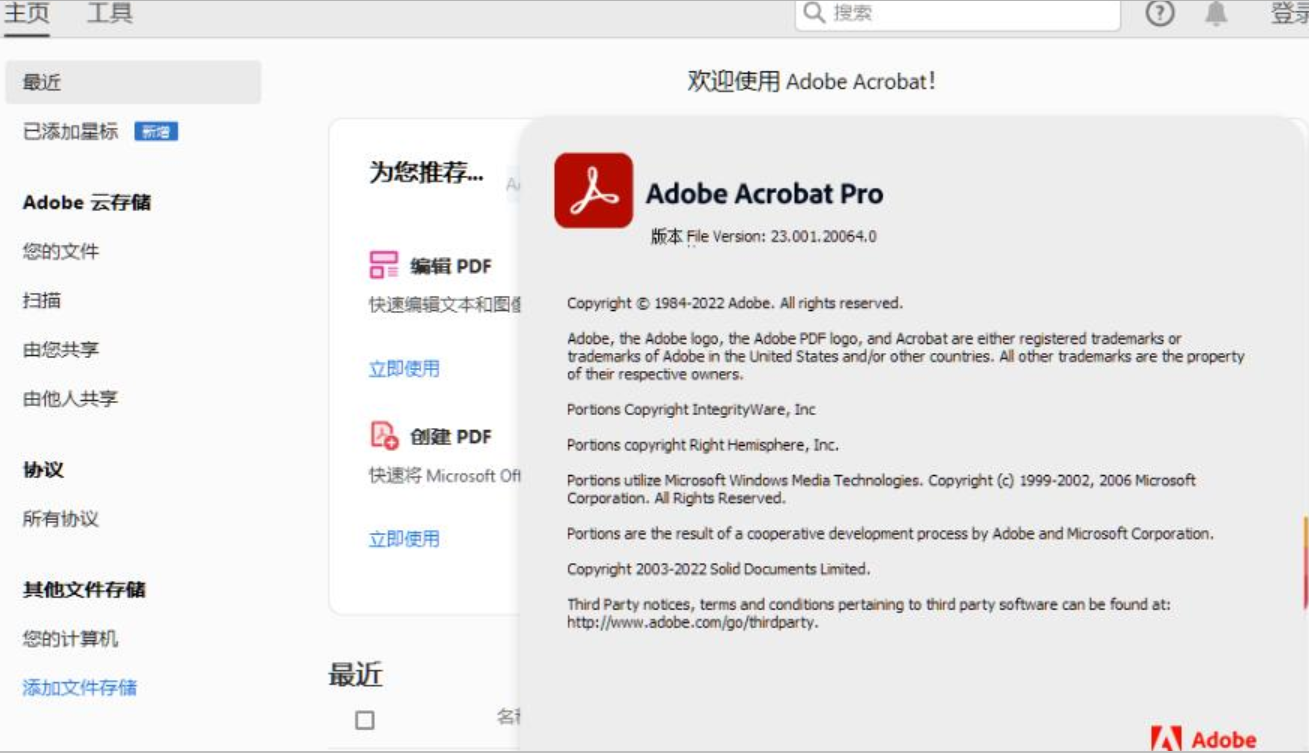
Task: Click the Create PDF (创建 PDF) icon
Action: click(x=384, y=435)
